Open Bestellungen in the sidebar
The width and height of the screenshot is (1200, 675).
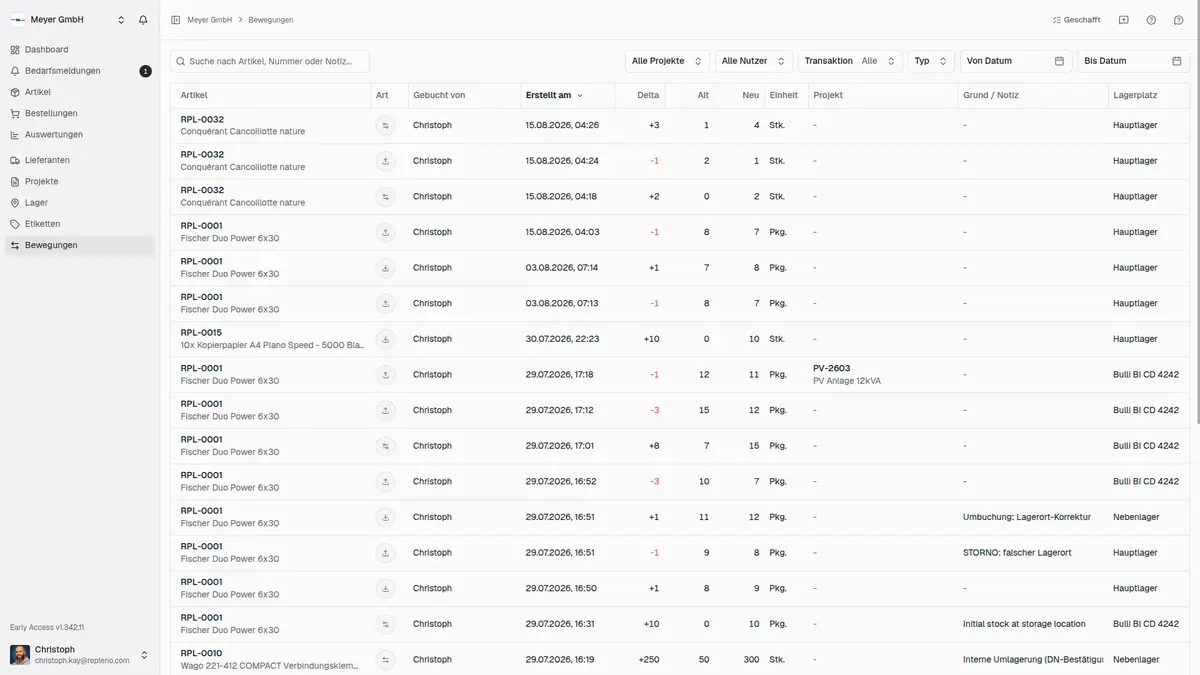click(x=80, y=113)
